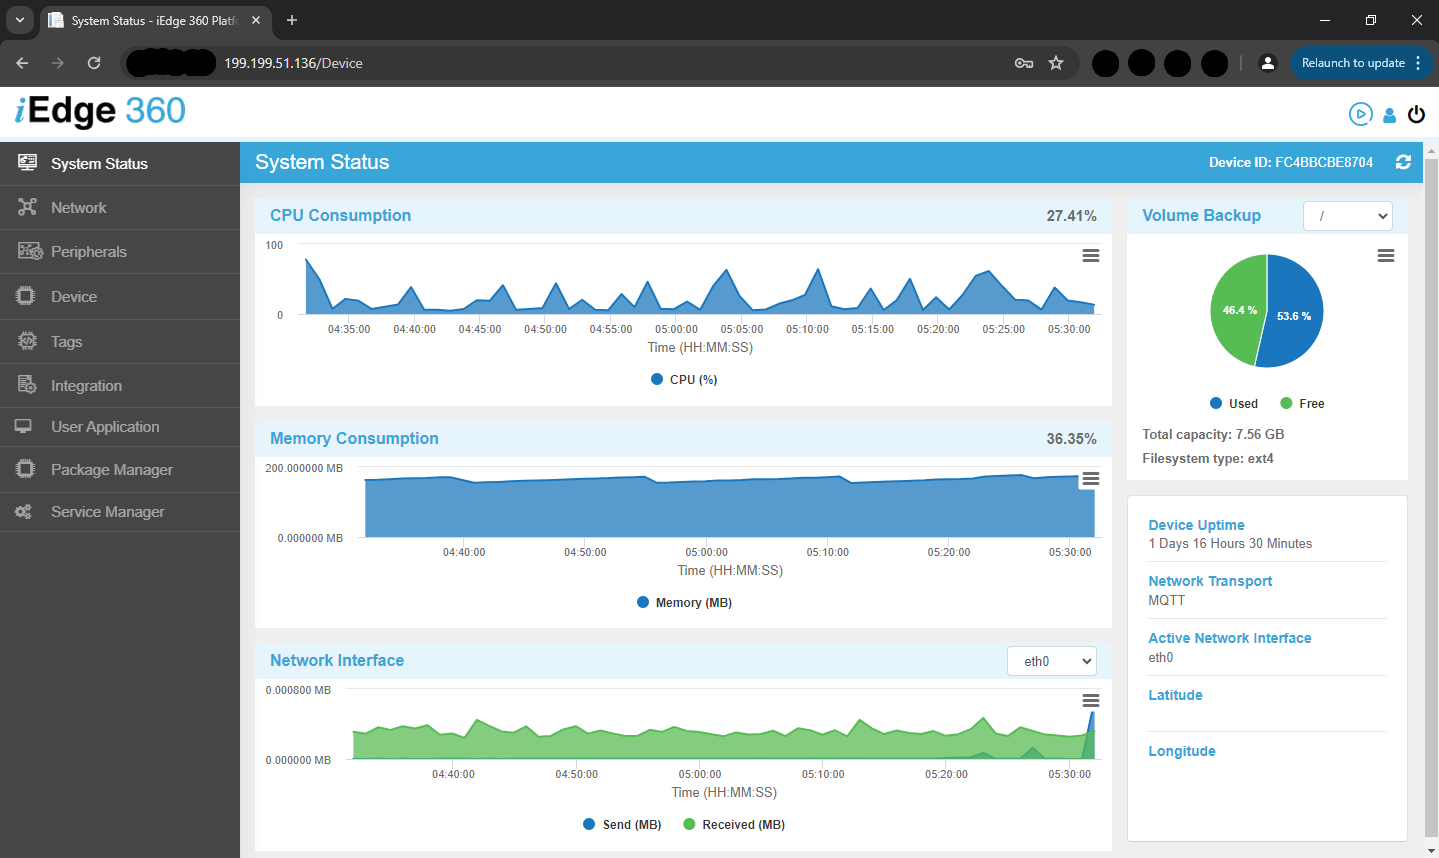Screen dimensions: 1439x858
Task: Open Volume Backup pie chart menu
Action: 1385,256
